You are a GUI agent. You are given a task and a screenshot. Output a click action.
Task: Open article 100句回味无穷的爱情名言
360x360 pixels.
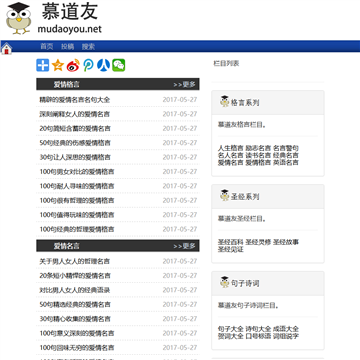point(77,348)
